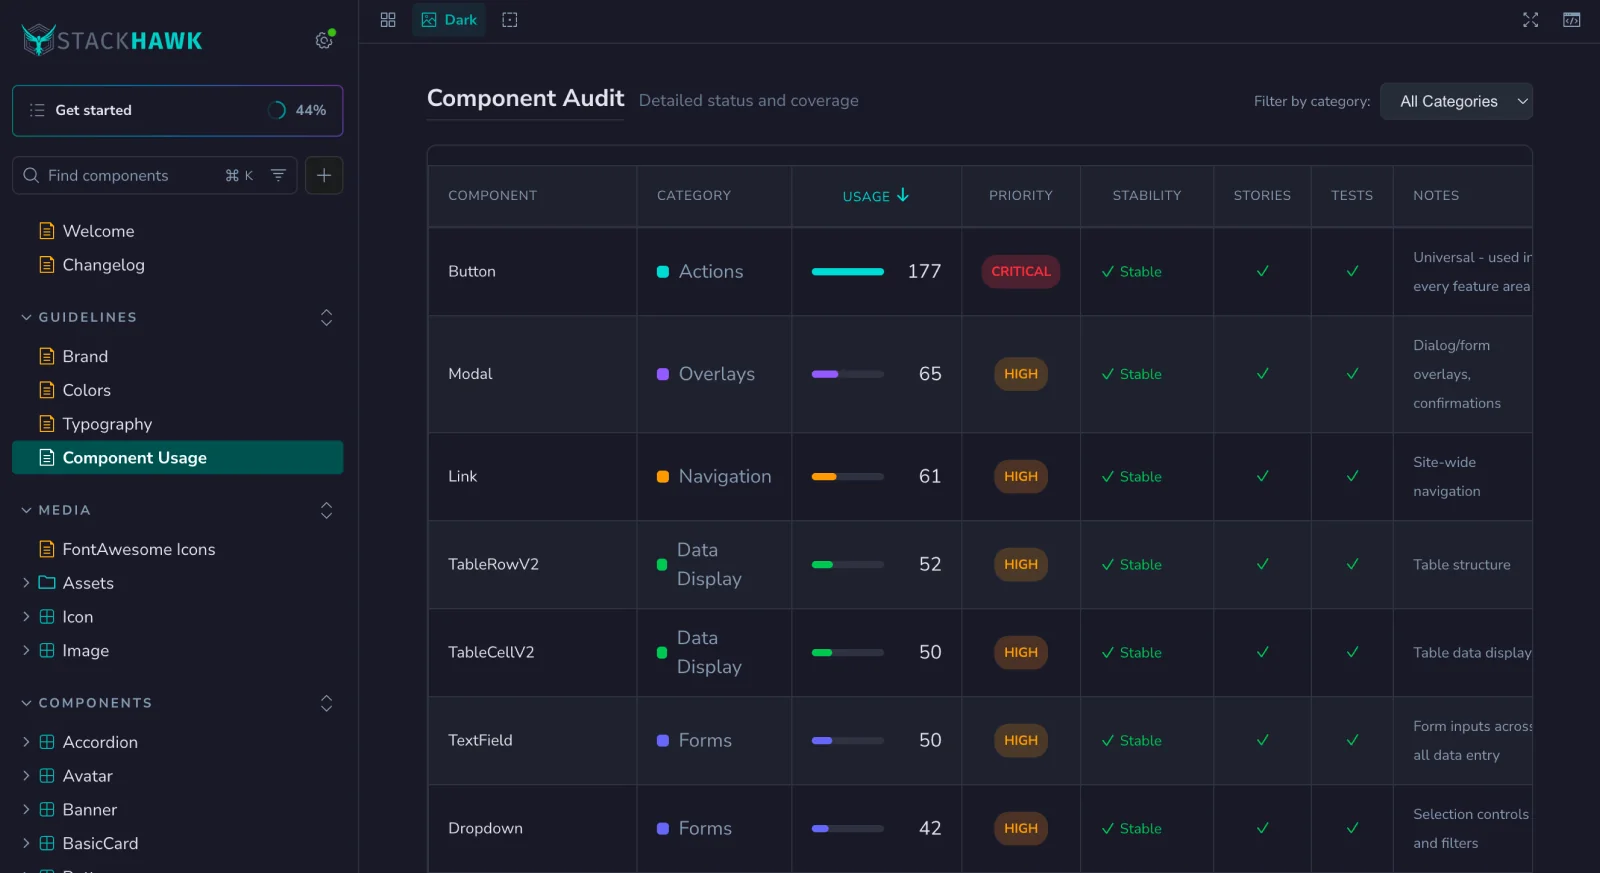This screenshot has width=1600, height=873.
Task: Click the Image component grid icon
Action: tap(47, 651)
